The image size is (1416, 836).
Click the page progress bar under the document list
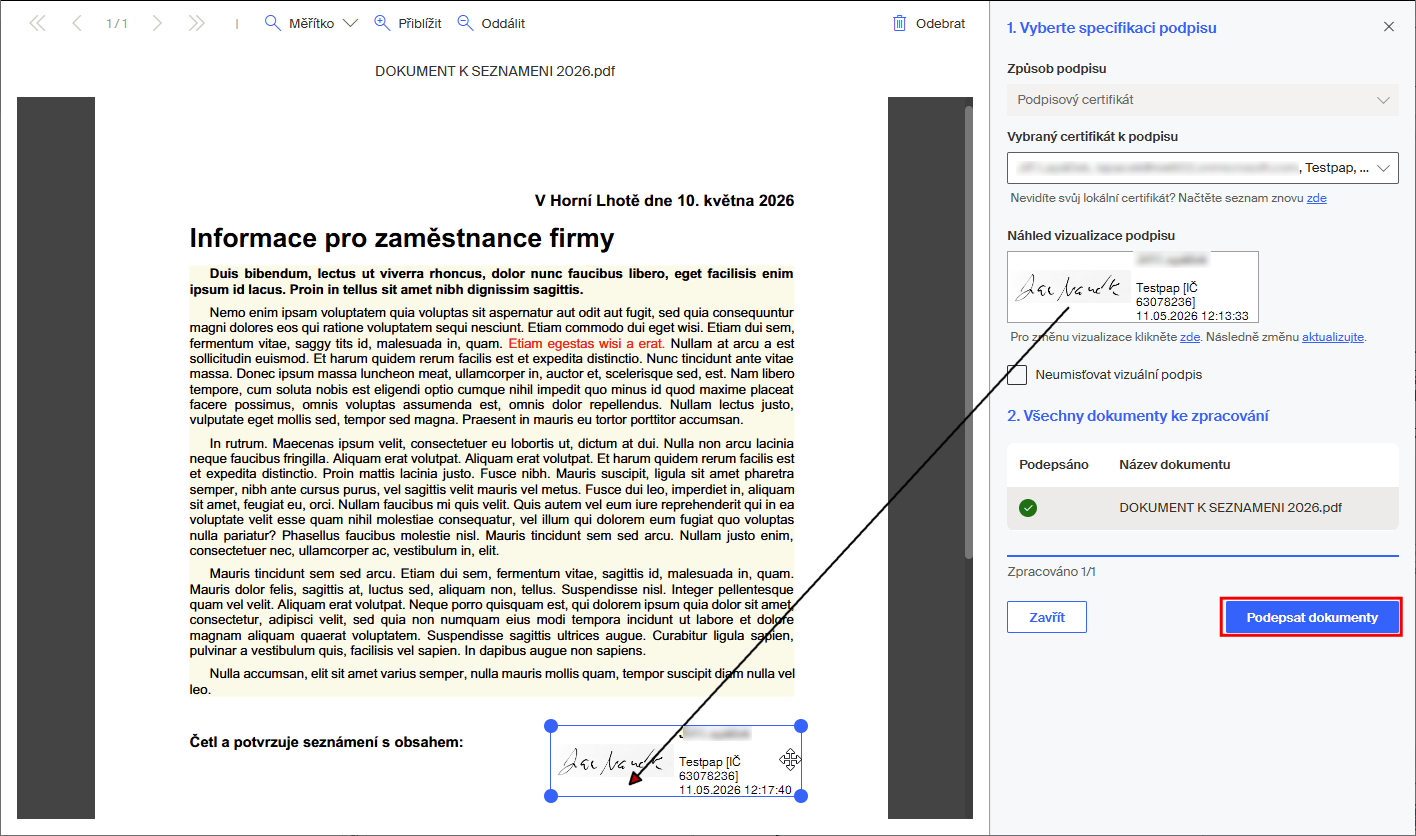[1203, 555]
